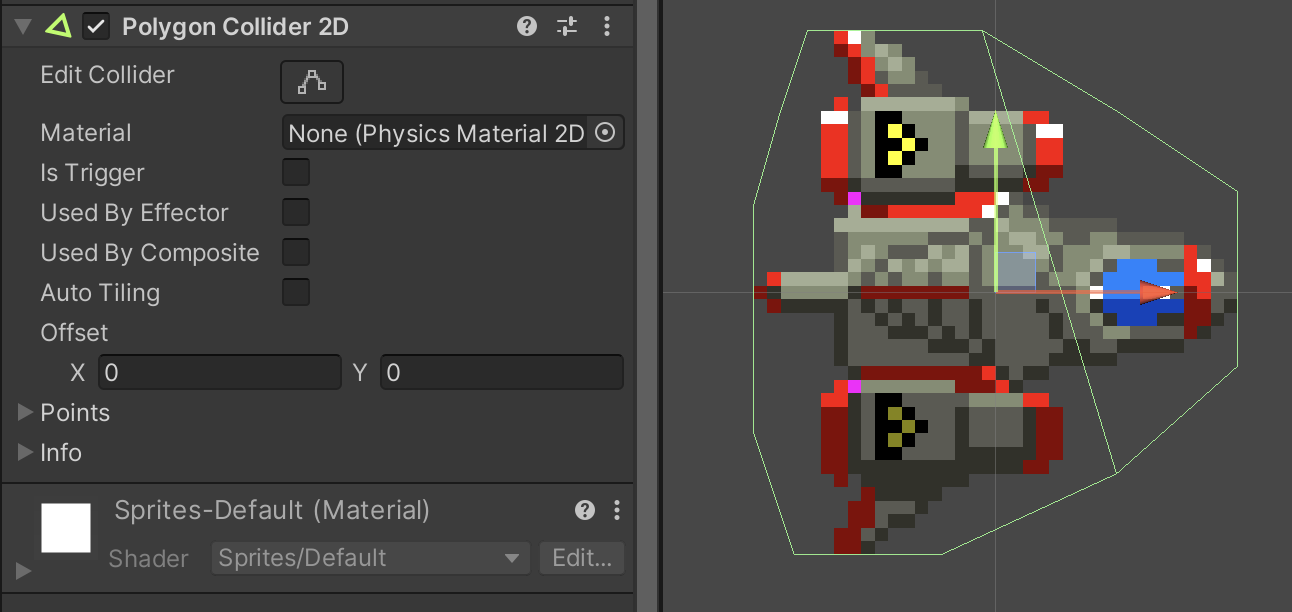
Task: Click the green Polygon Collider component icon
Action: (58, 27)
